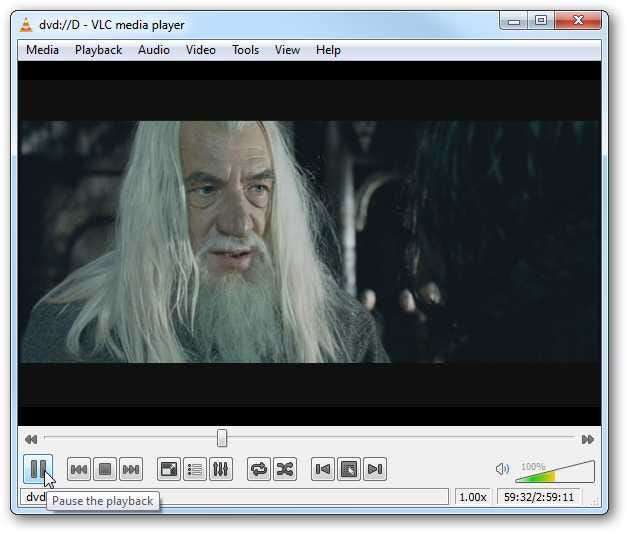Open the DVD menu
The height and width of the screenshot is (533, 627).
click(x=349, y=469)
